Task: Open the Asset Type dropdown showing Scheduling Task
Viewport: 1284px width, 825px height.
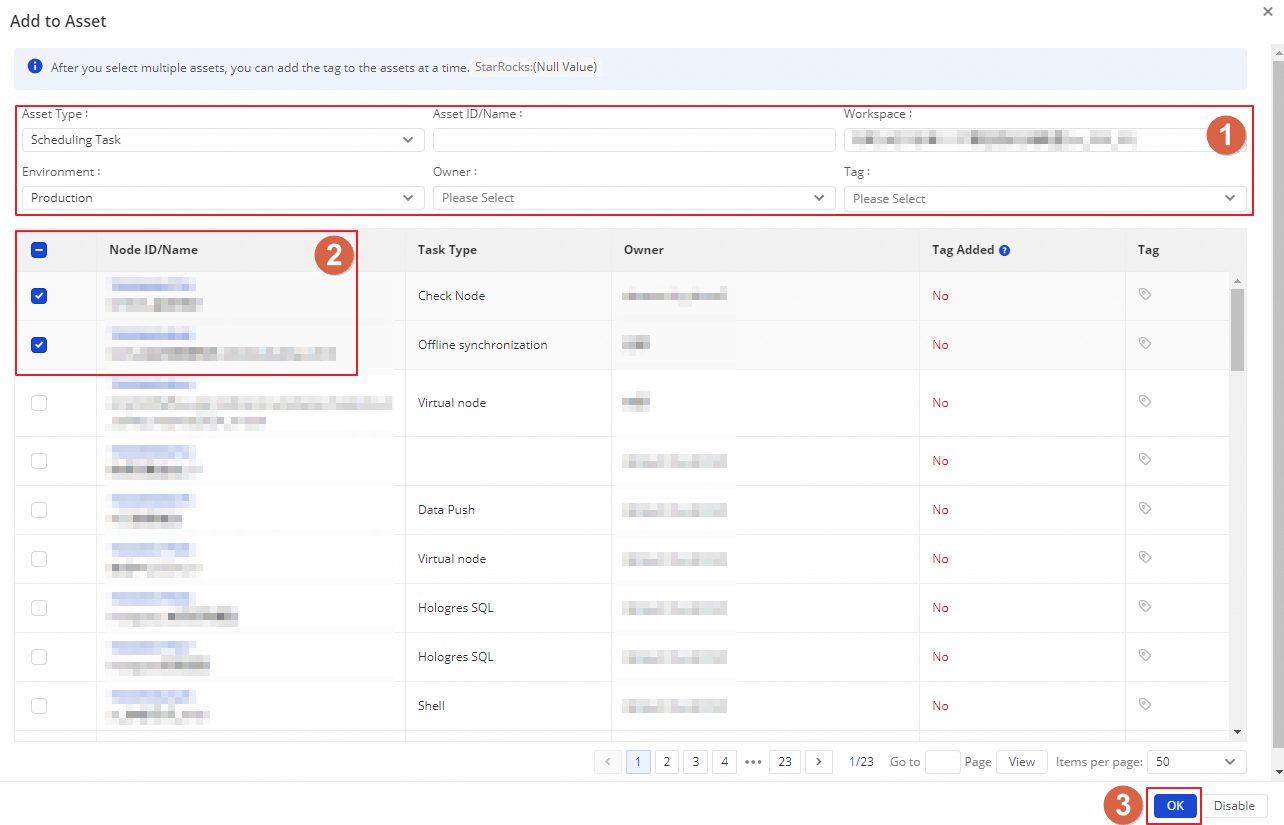Action: click(x=223, y=140)
